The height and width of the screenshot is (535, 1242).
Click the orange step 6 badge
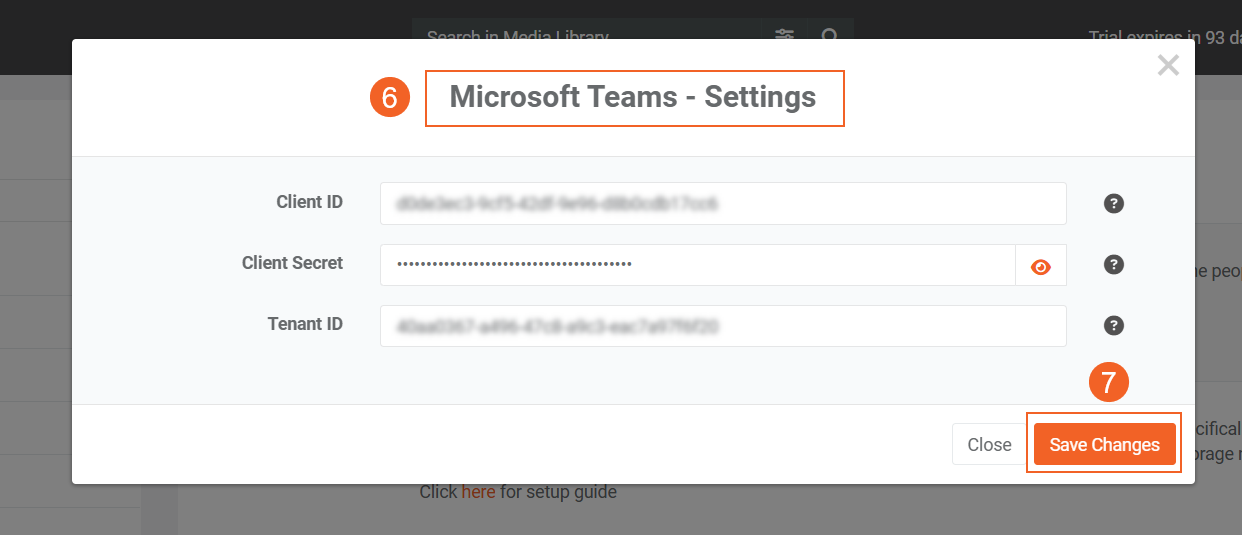390,97
